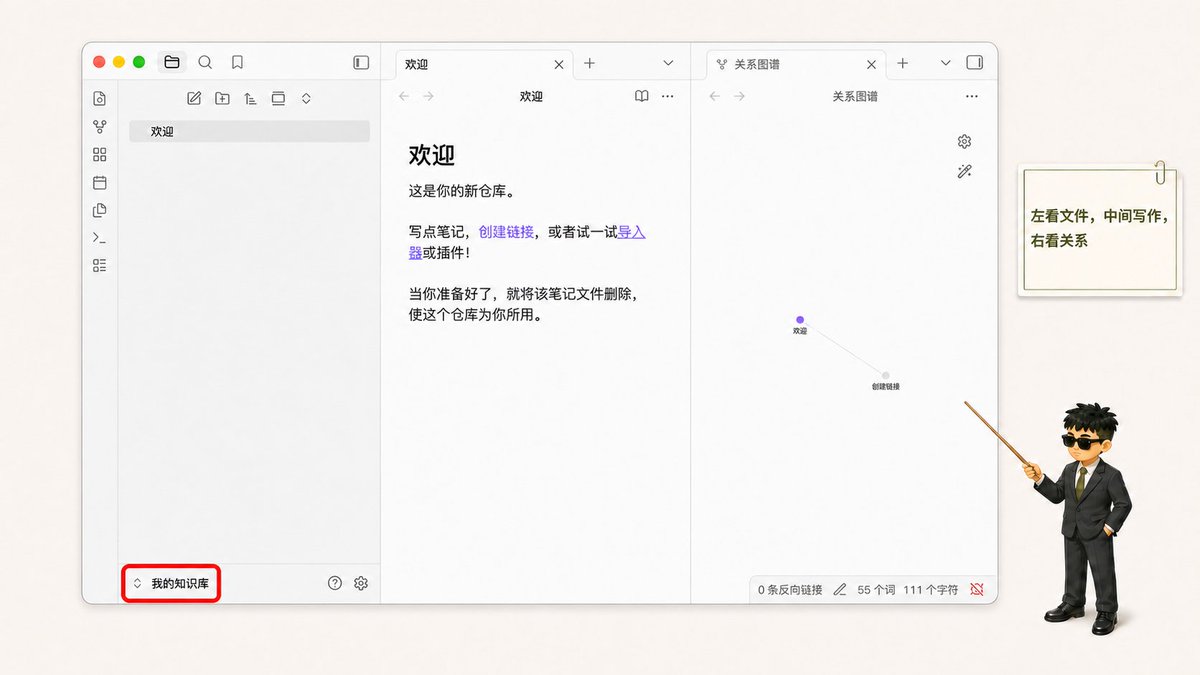Show the 0 条反向链接 status item
1200x675 pixels.
(x=790, y=589)
